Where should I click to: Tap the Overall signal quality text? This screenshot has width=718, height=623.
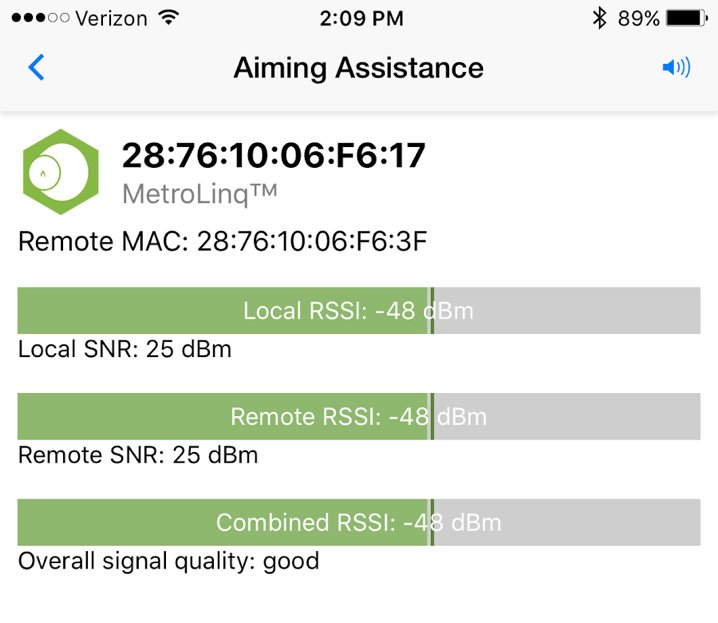169,561
